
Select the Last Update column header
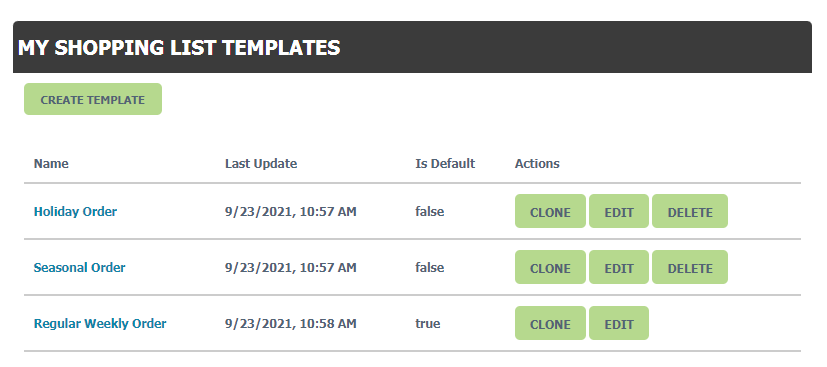tap(261, 163)
